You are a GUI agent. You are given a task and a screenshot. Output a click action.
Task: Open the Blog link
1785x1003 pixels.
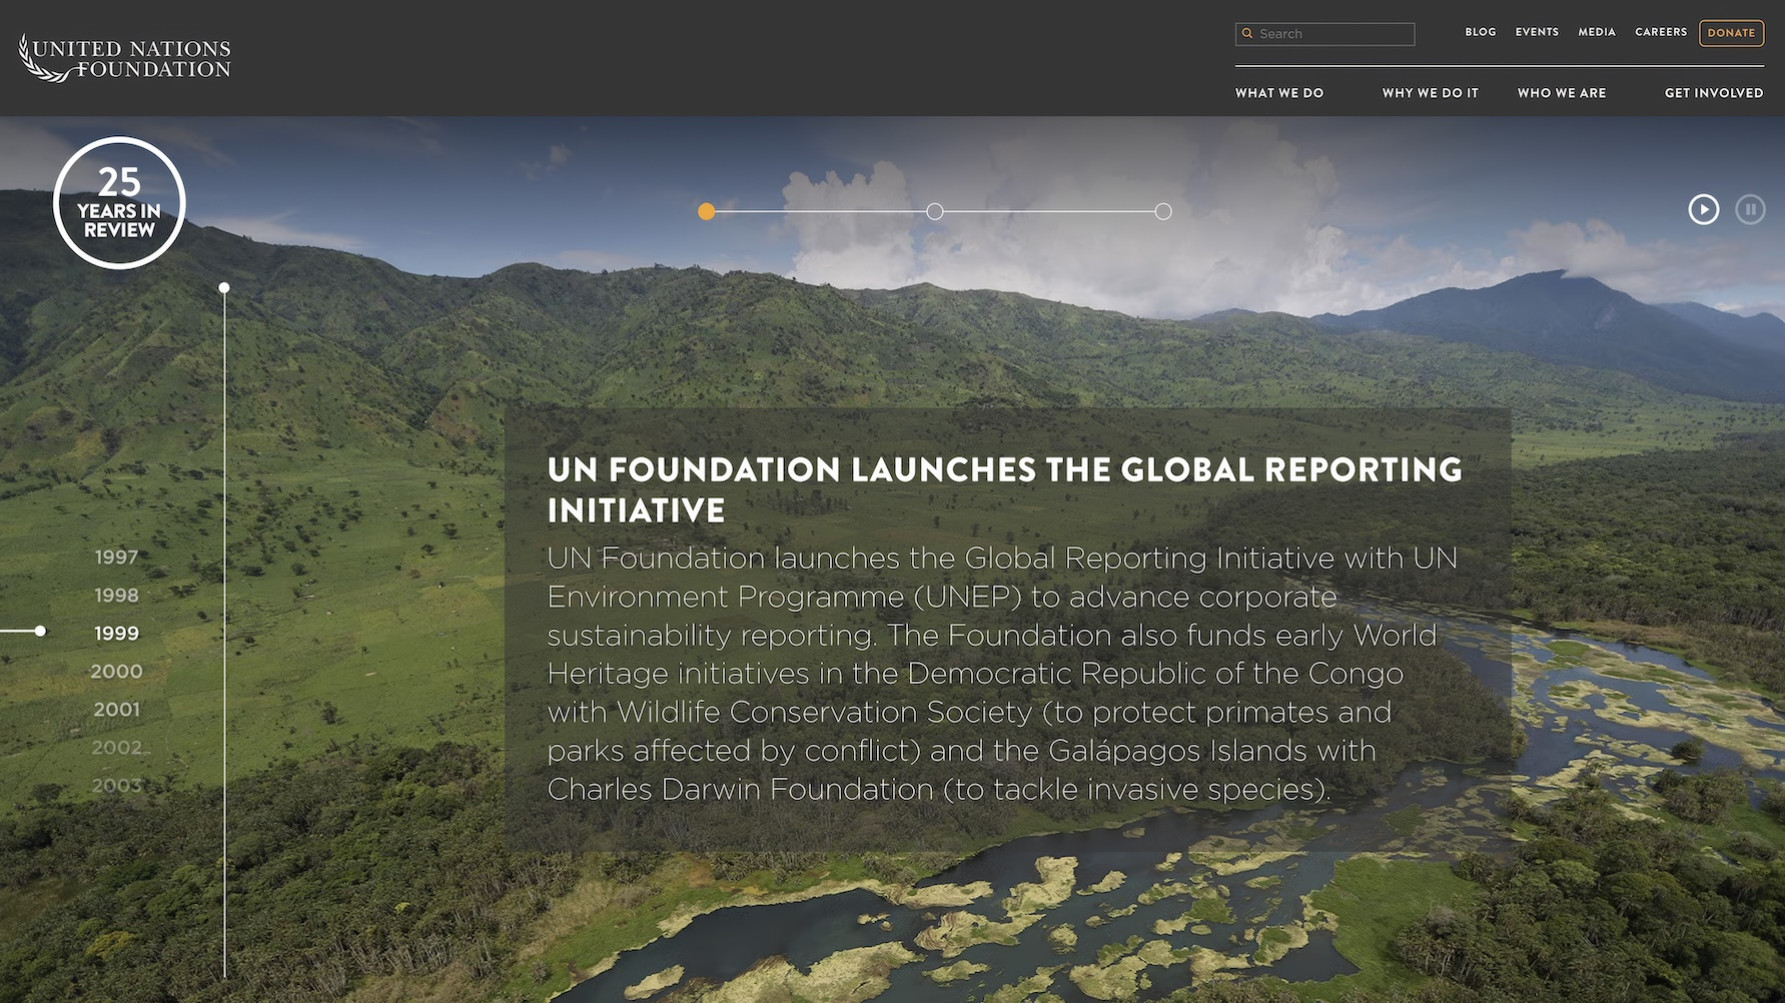(x=1480, y=32)
